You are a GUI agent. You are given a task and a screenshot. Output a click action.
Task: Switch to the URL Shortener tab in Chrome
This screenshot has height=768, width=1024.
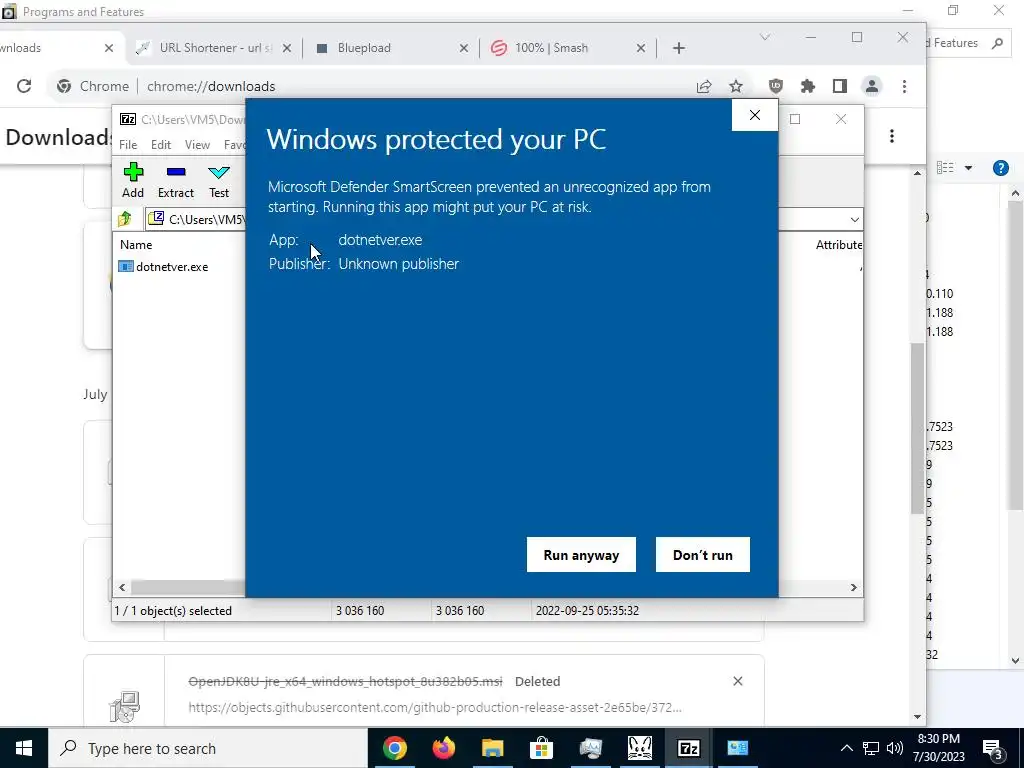pyautogui.click(x=213, y=48)
